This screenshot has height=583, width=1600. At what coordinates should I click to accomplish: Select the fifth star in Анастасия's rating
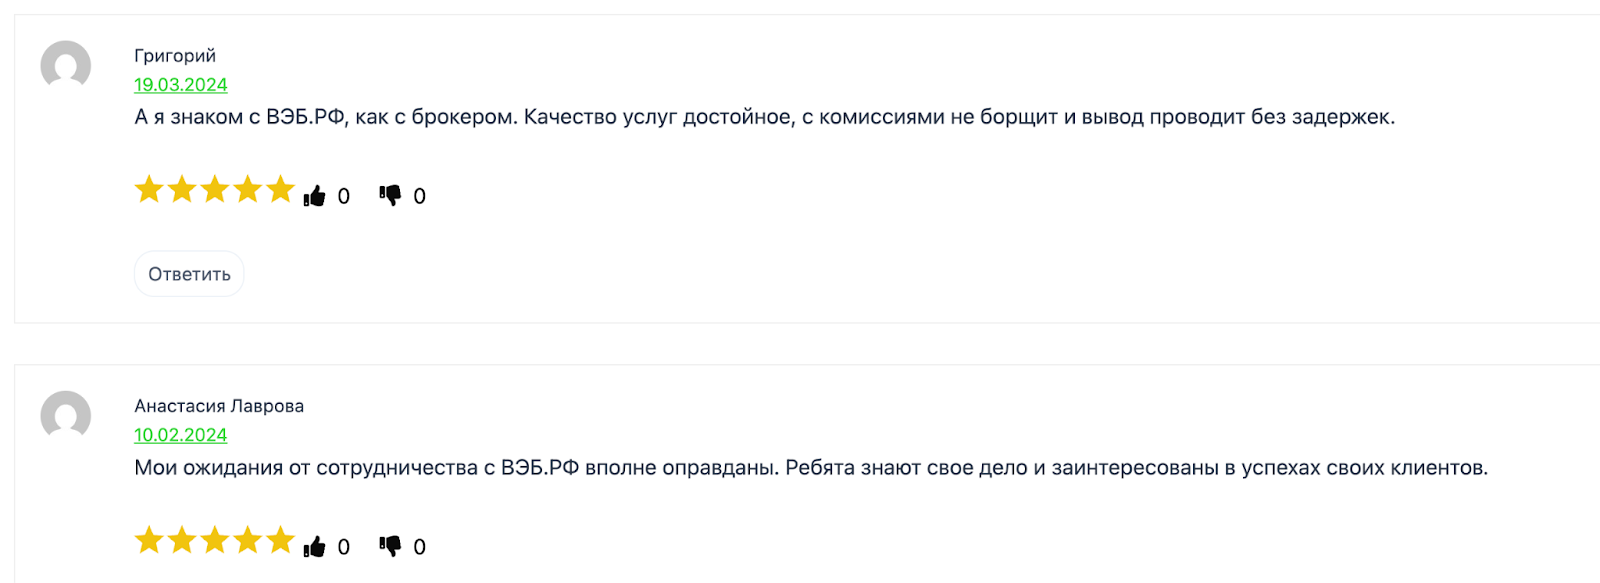pos(281,540)
